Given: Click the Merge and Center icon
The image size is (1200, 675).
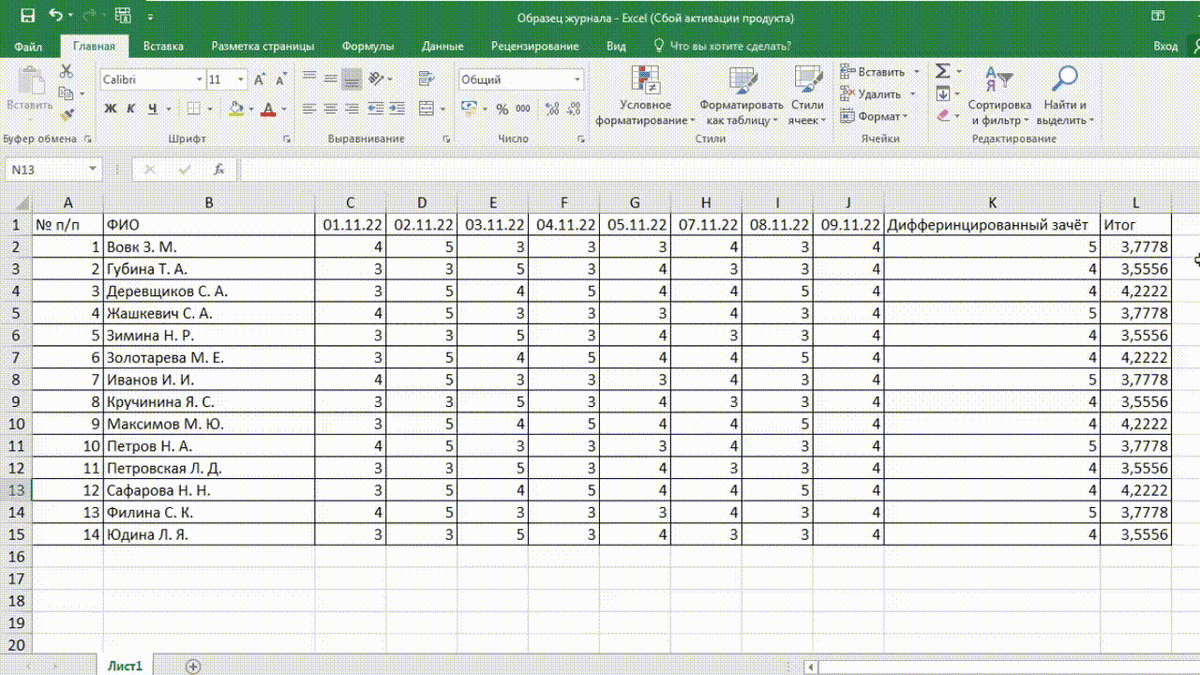Looking at the screenshot, I should (427, 109).
